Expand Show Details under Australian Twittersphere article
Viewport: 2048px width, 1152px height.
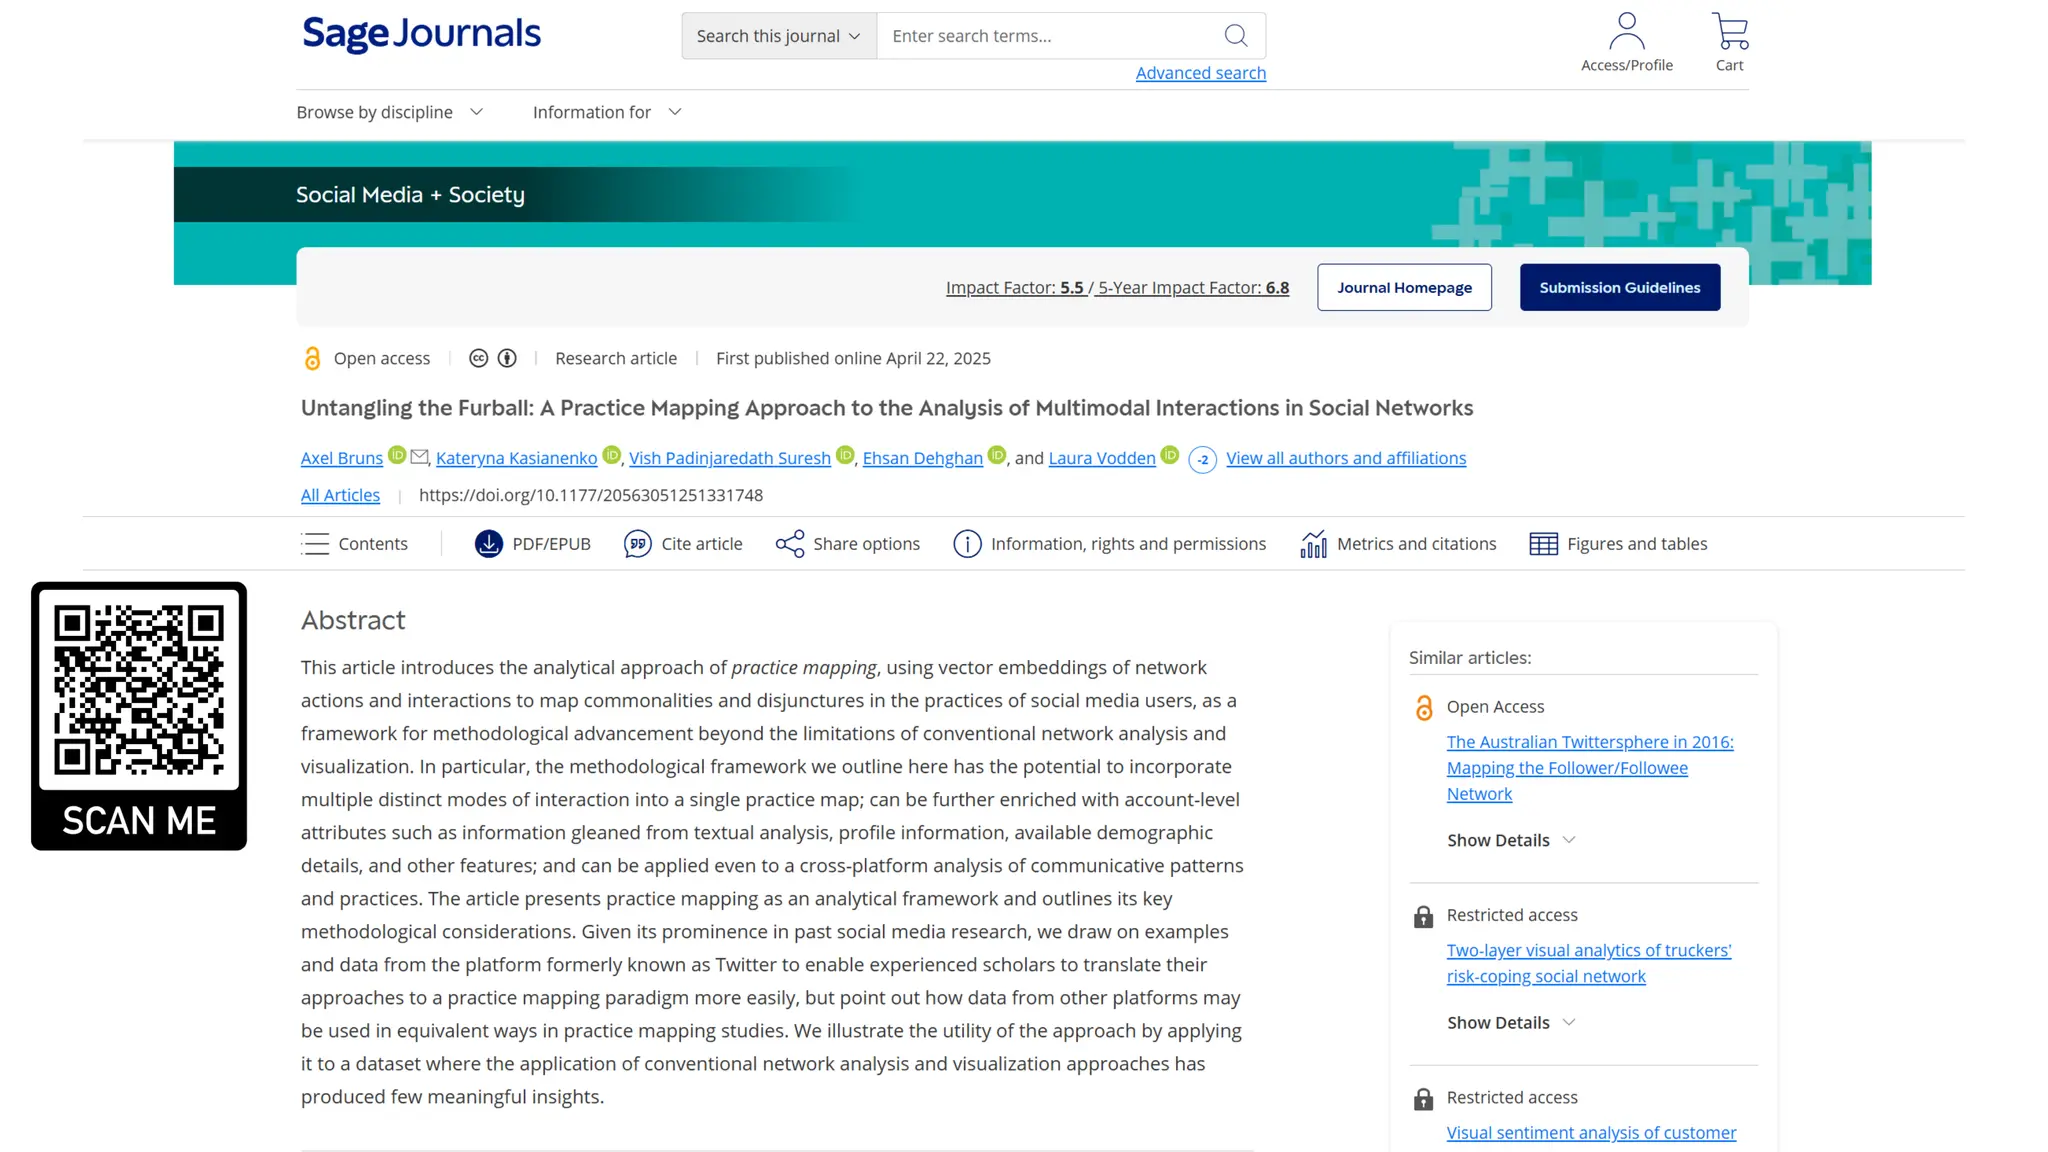click(1511, 840)
